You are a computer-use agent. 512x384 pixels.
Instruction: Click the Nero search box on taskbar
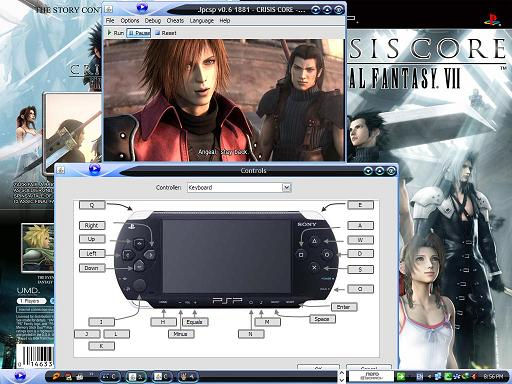point(370,376)
